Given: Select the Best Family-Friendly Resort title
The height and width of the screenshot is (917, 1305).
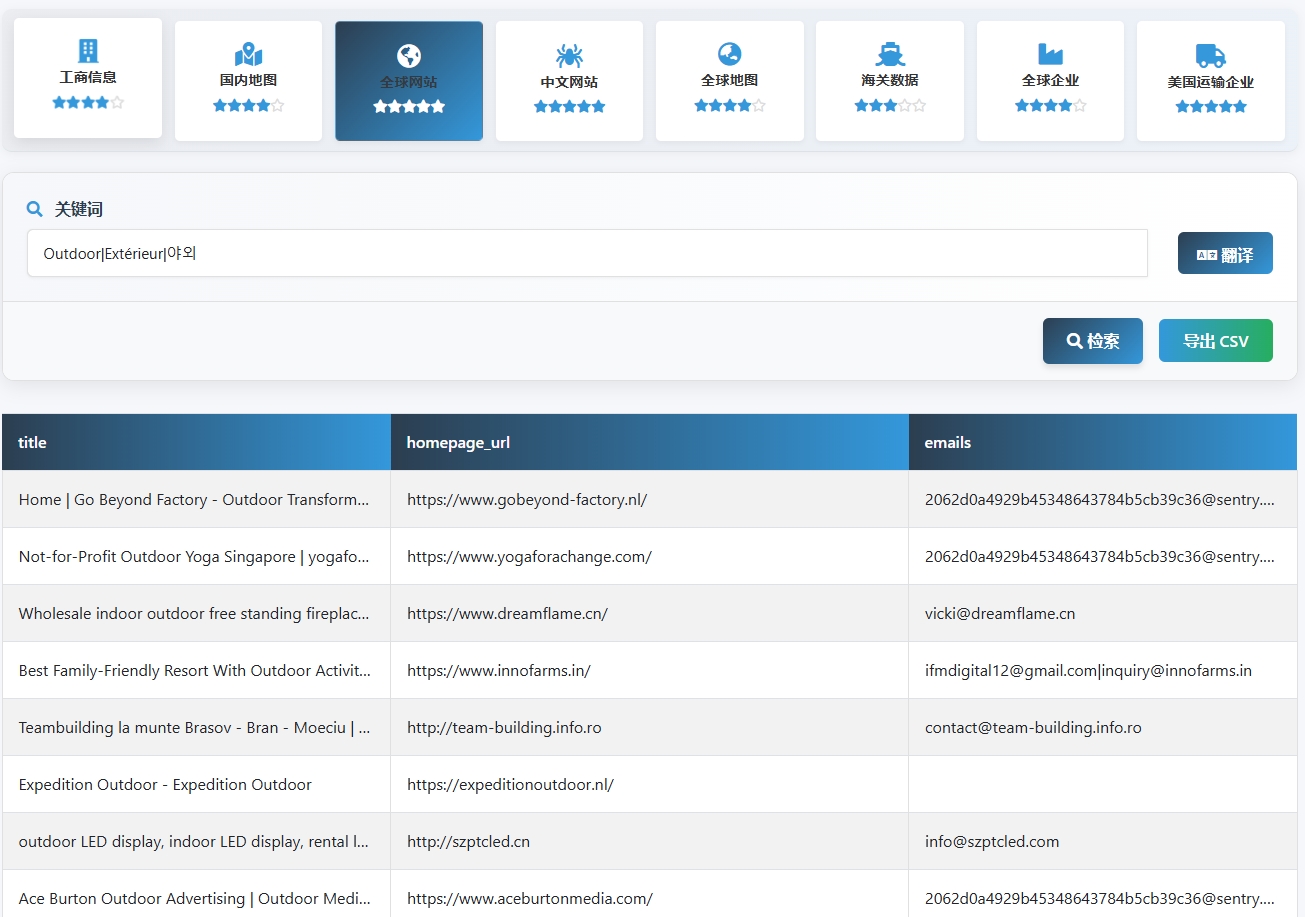Looking at the screenshot, I should tap(196, 670).
